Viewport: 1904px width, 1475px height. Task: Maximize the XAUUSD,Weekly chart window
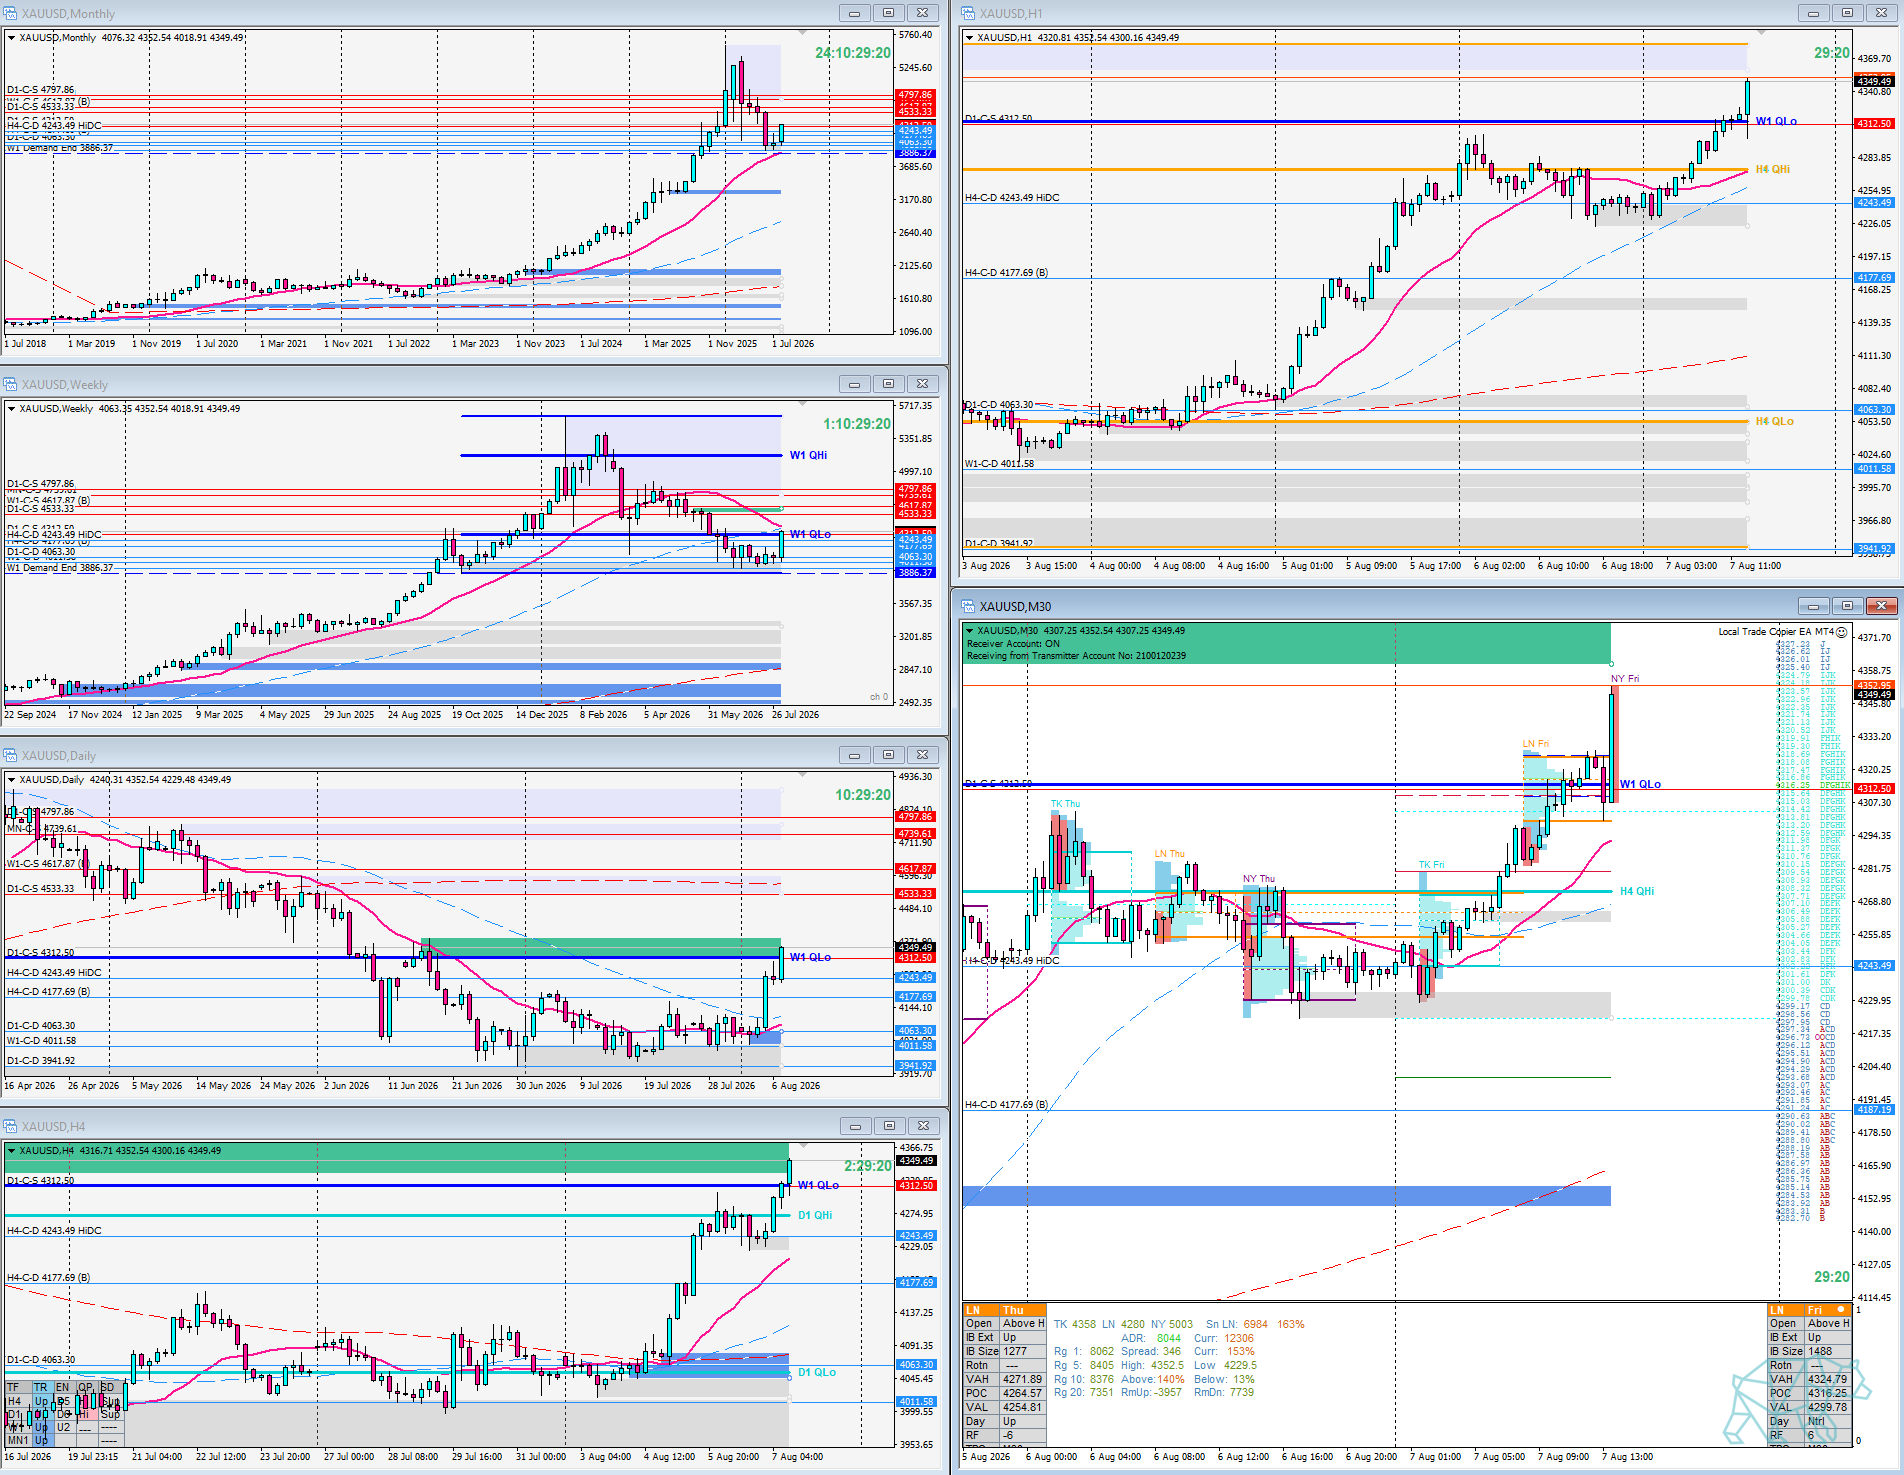888,384
